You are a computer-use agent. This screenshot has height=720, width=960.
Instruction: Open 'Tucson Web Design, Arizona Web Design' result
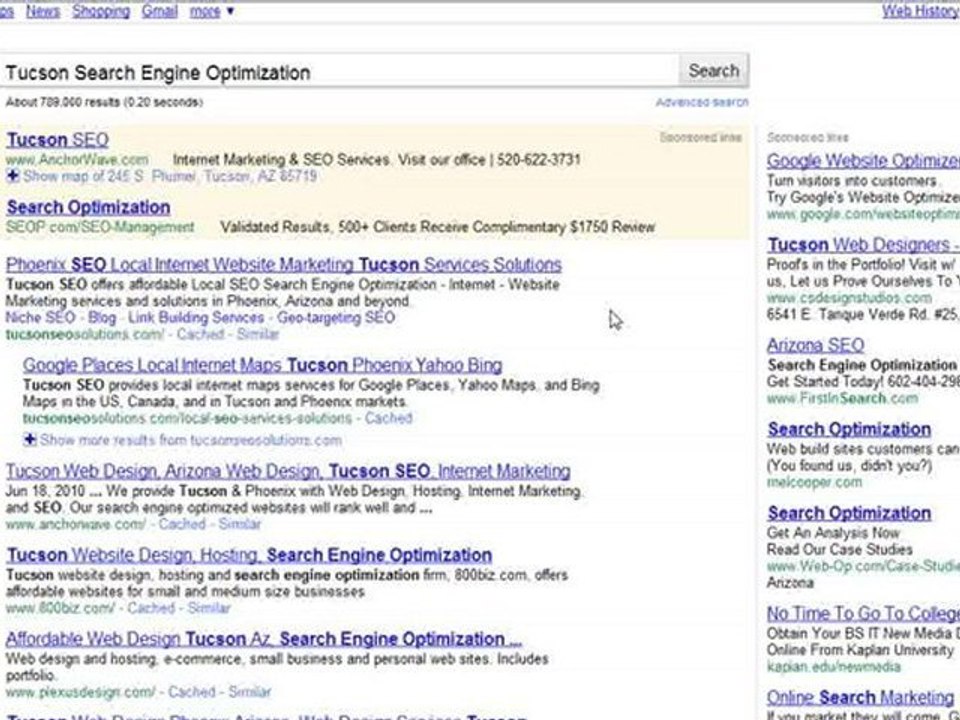point(288,471)
